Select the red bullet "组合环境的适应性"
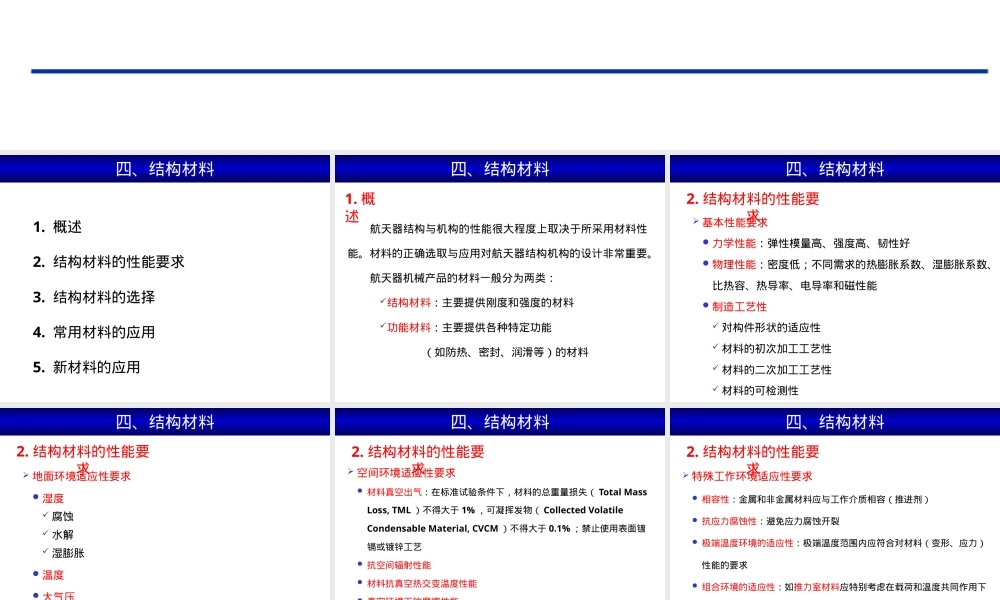The width and height of the screenshot is (1000, 600). [x=738, y=587]
